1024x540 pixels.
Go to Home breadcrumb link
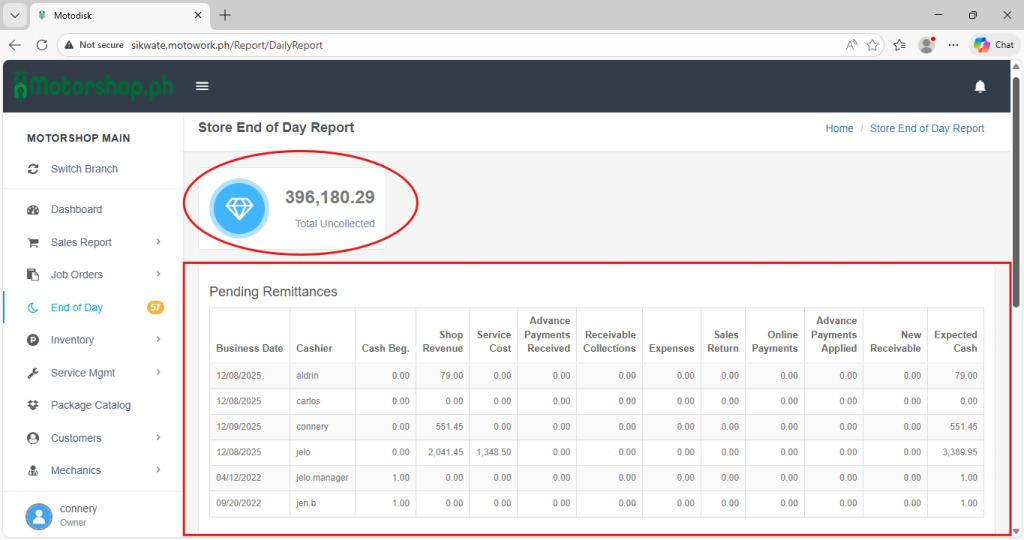tap(839, 129)
